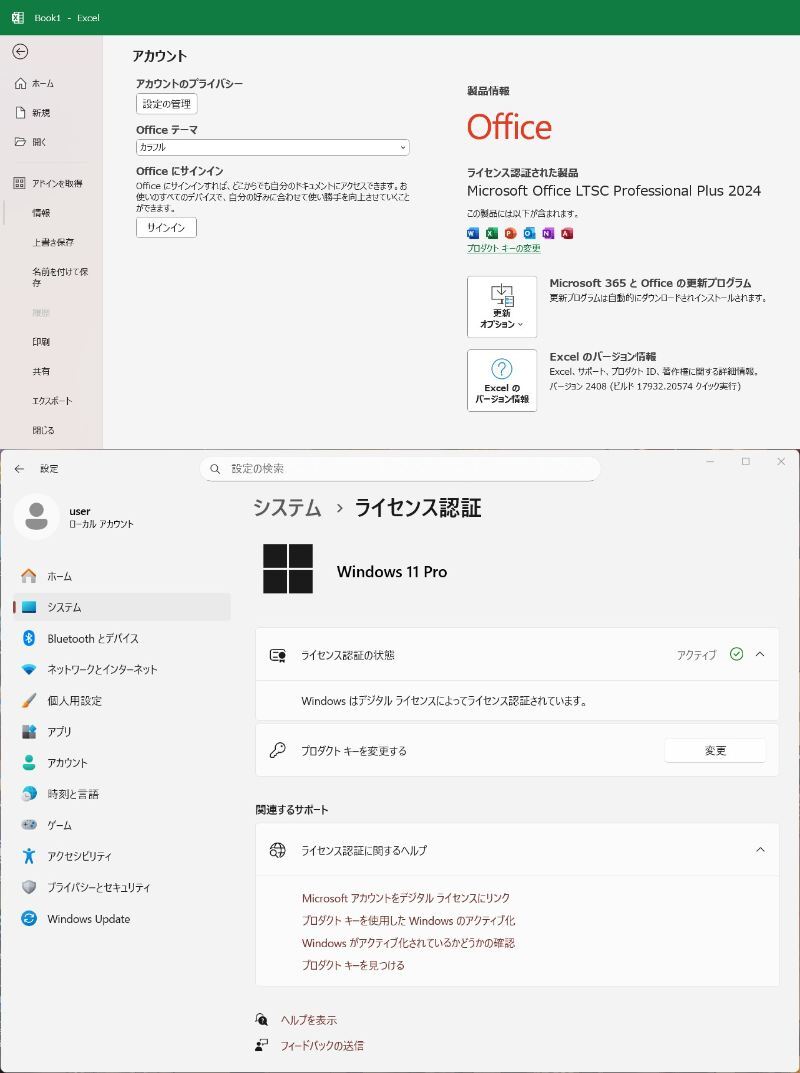The height and width of the screenshot is (1073, 800).
Task: Click the Update Options icon button
Action: (x=502, y=307)
